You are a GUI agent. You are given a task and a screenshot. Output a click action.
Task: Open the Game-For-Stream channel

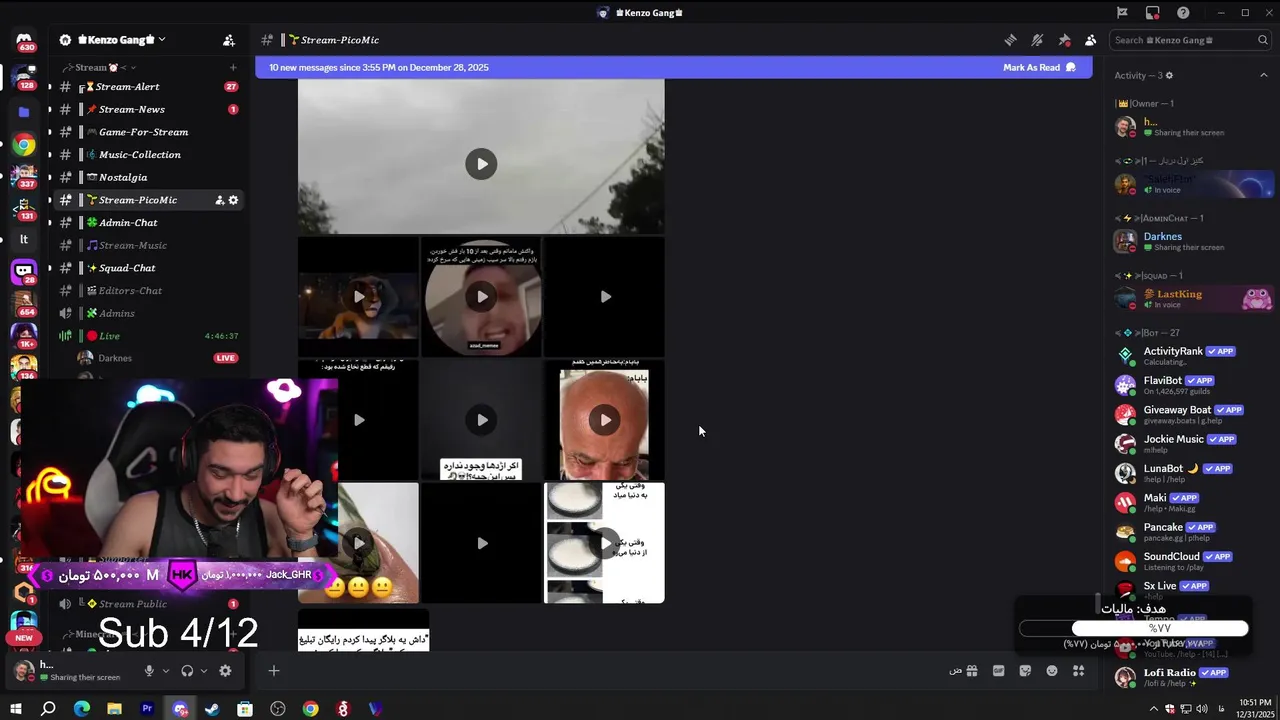pyautogui.click(x=148, y=132)
